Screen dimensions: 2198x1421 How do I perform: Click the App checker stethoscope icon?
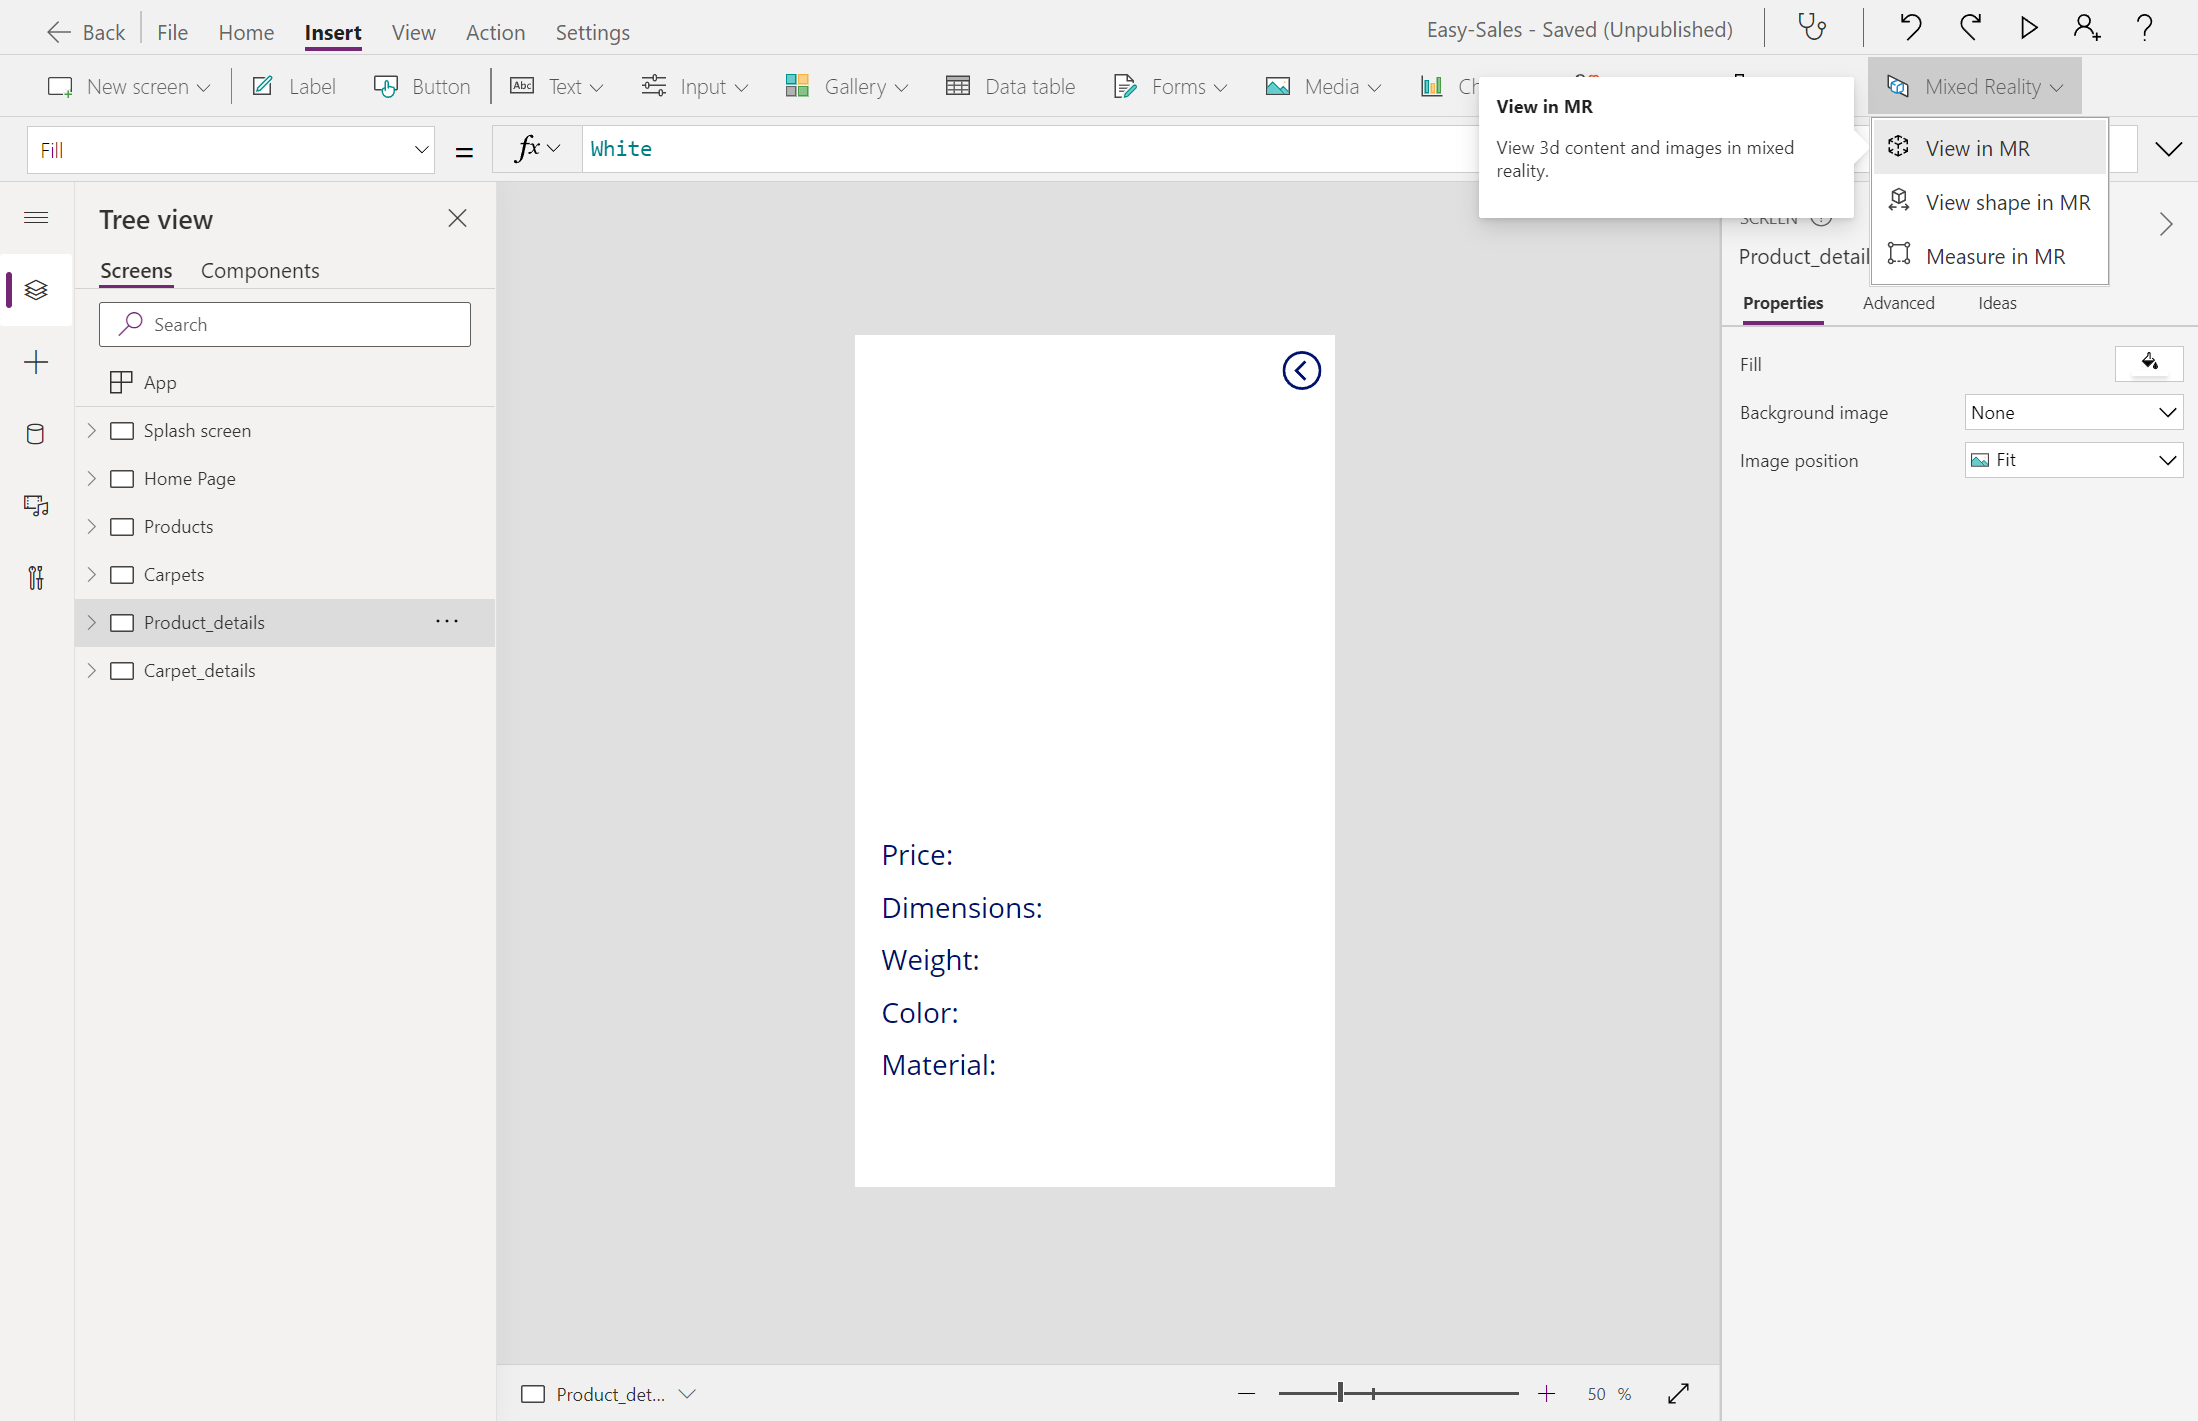(1812, 27)
